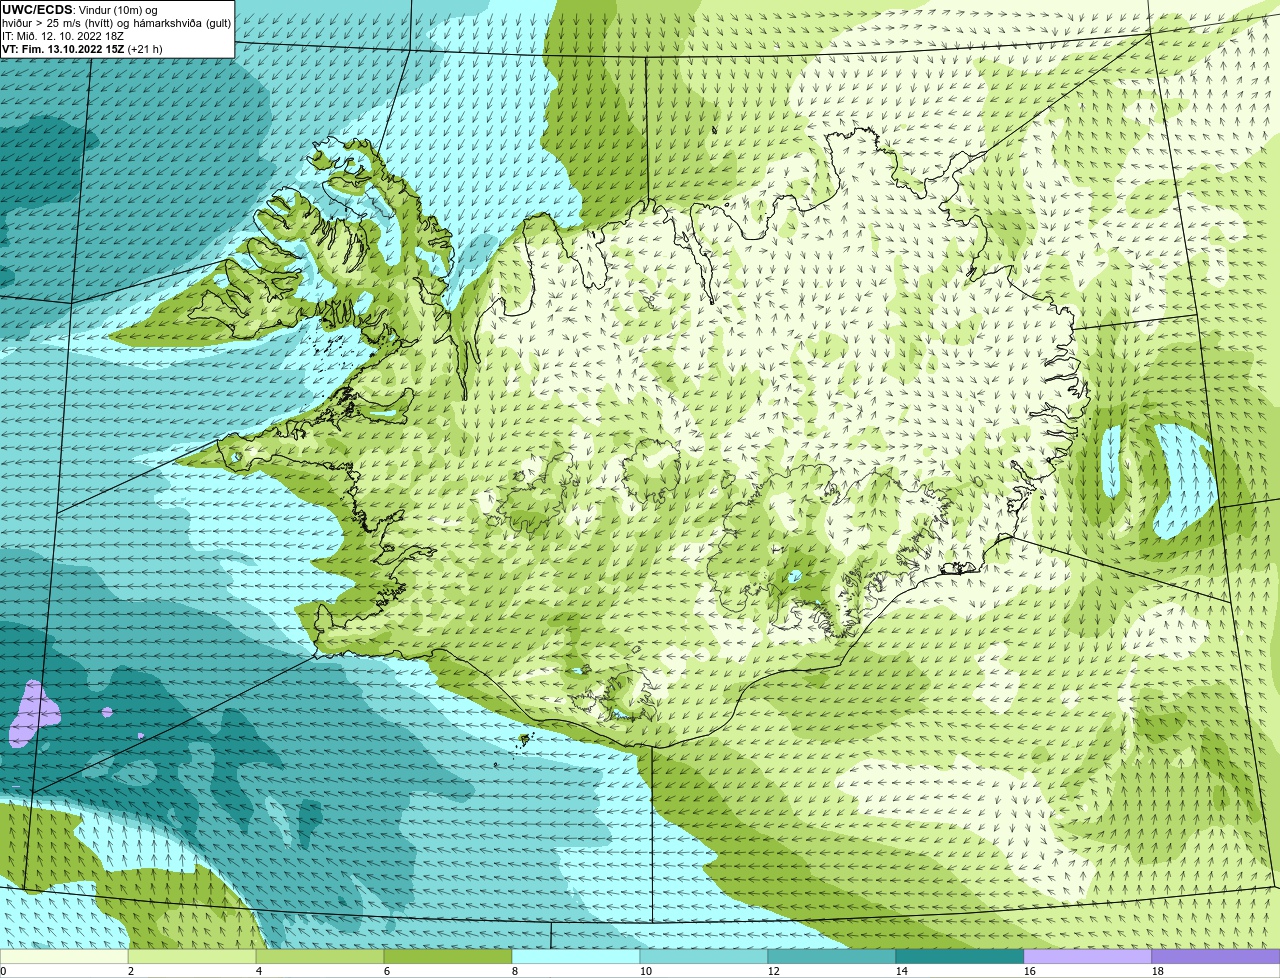This screenshot has width=1280, height=978.
Task: Click the light green 2–4 m/s legend swatch
Action: point(192,956)
